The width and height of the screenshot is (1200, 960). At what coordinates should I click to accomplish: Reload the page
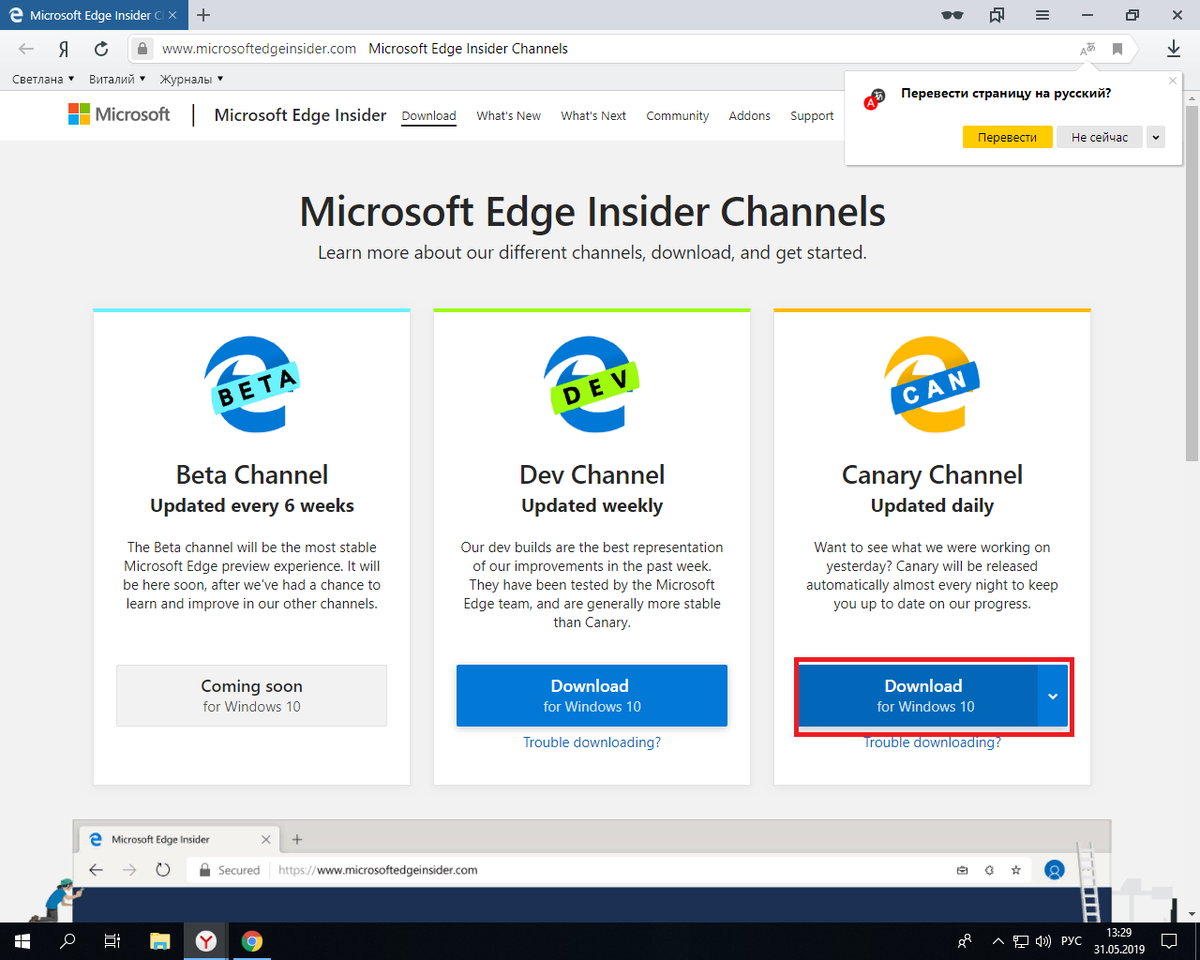point(101,48)
